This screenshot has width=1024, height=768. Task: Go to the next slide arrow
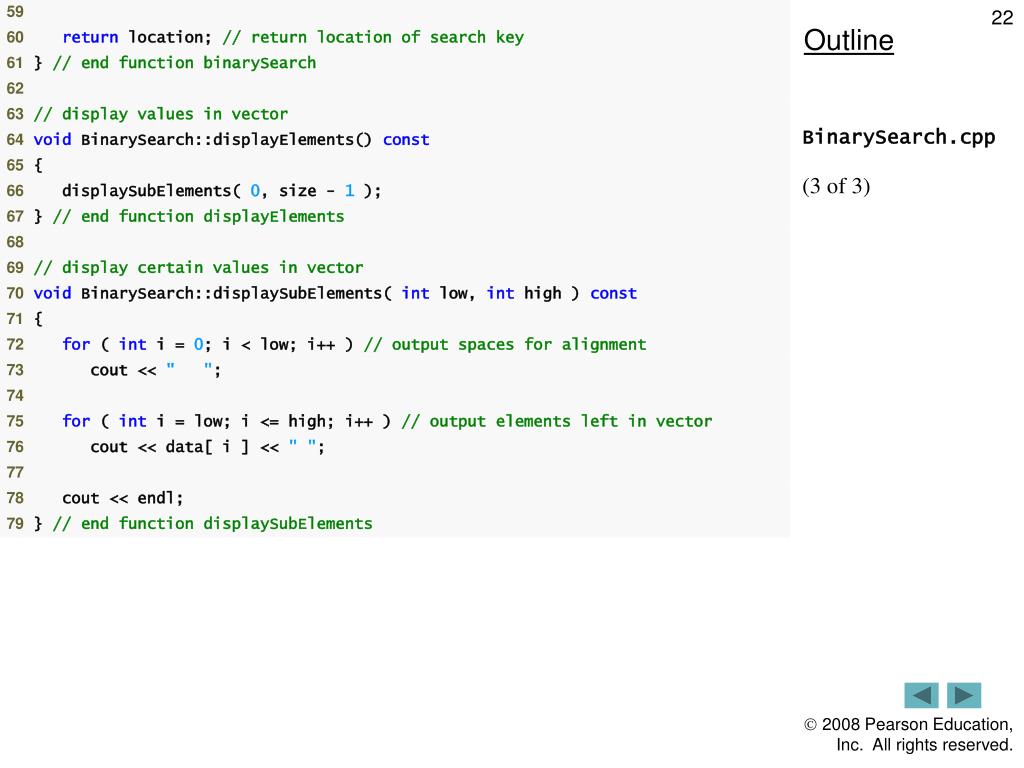point(964,695)
